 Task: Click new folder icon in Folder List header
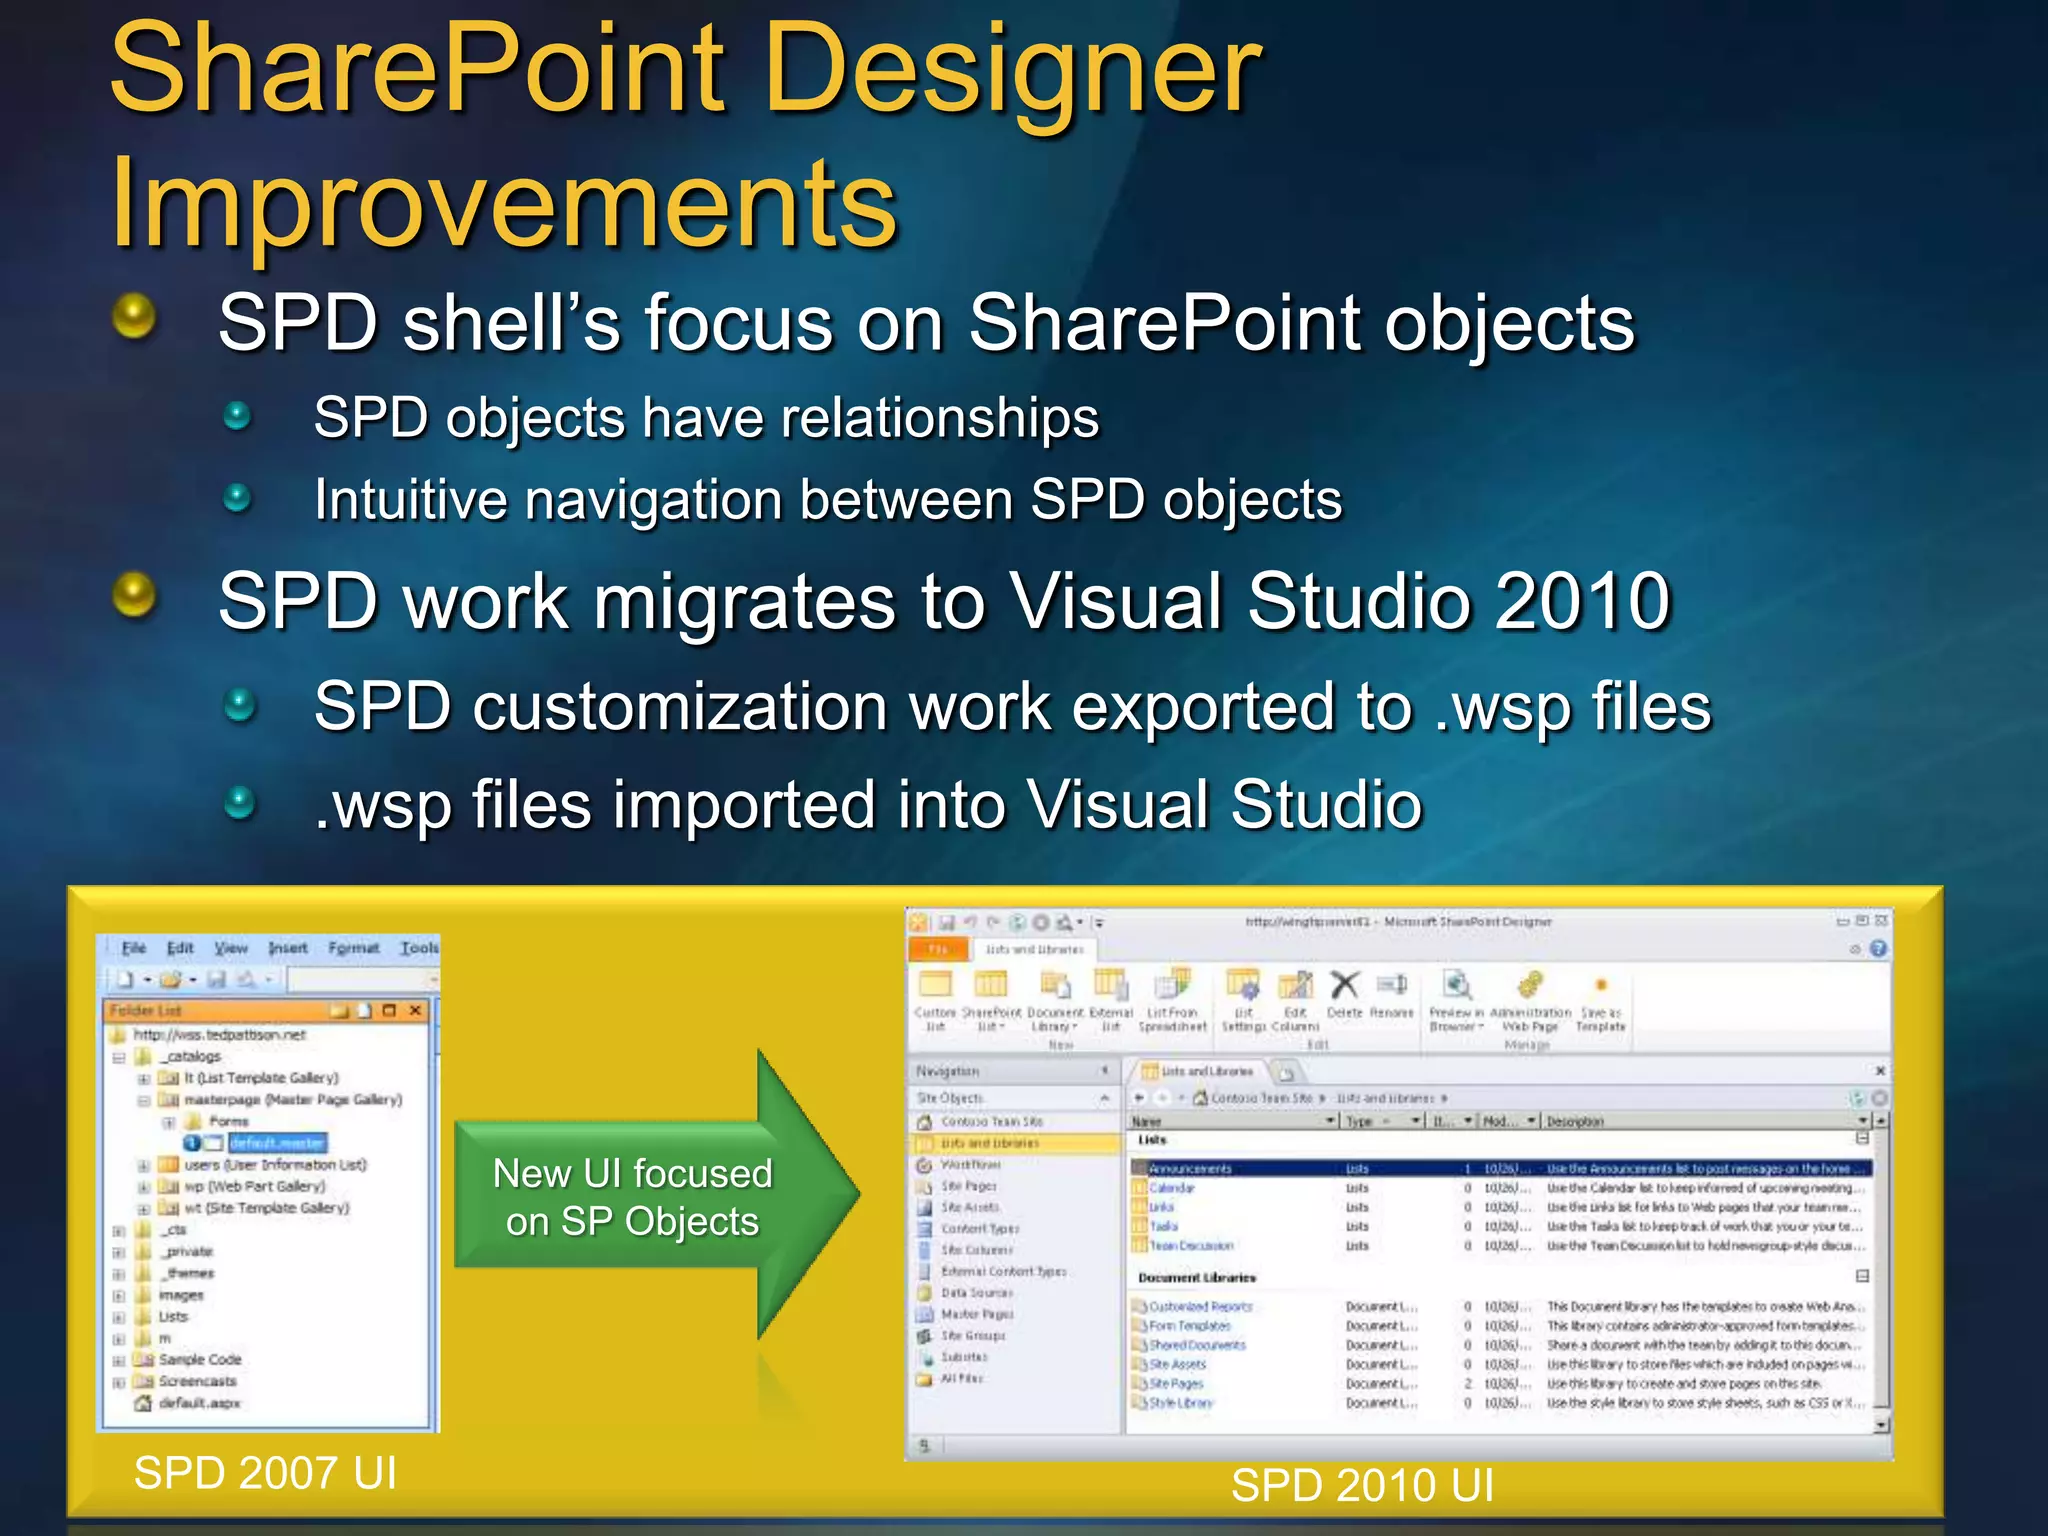pyautogui.click(x=340, y=1010)
